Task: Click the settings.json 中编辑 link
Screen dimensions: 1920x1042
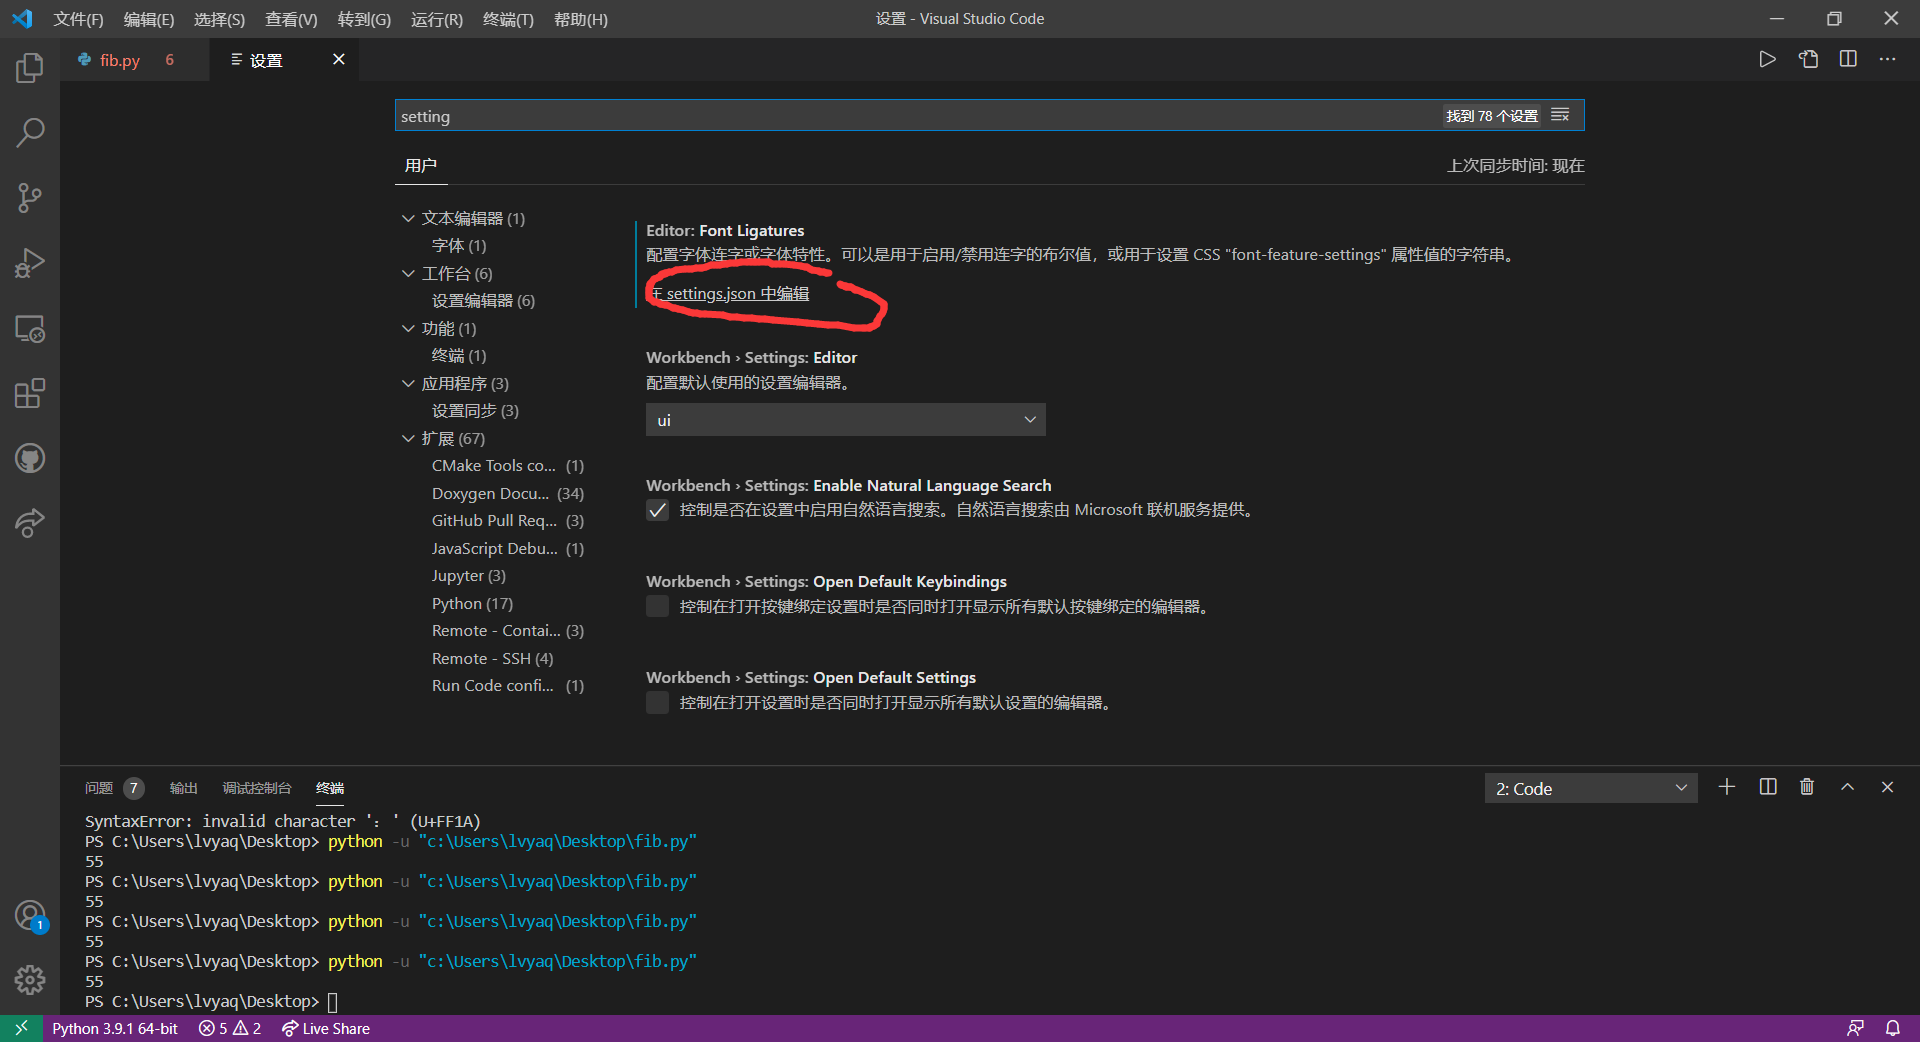Action: tap(738, 294)
